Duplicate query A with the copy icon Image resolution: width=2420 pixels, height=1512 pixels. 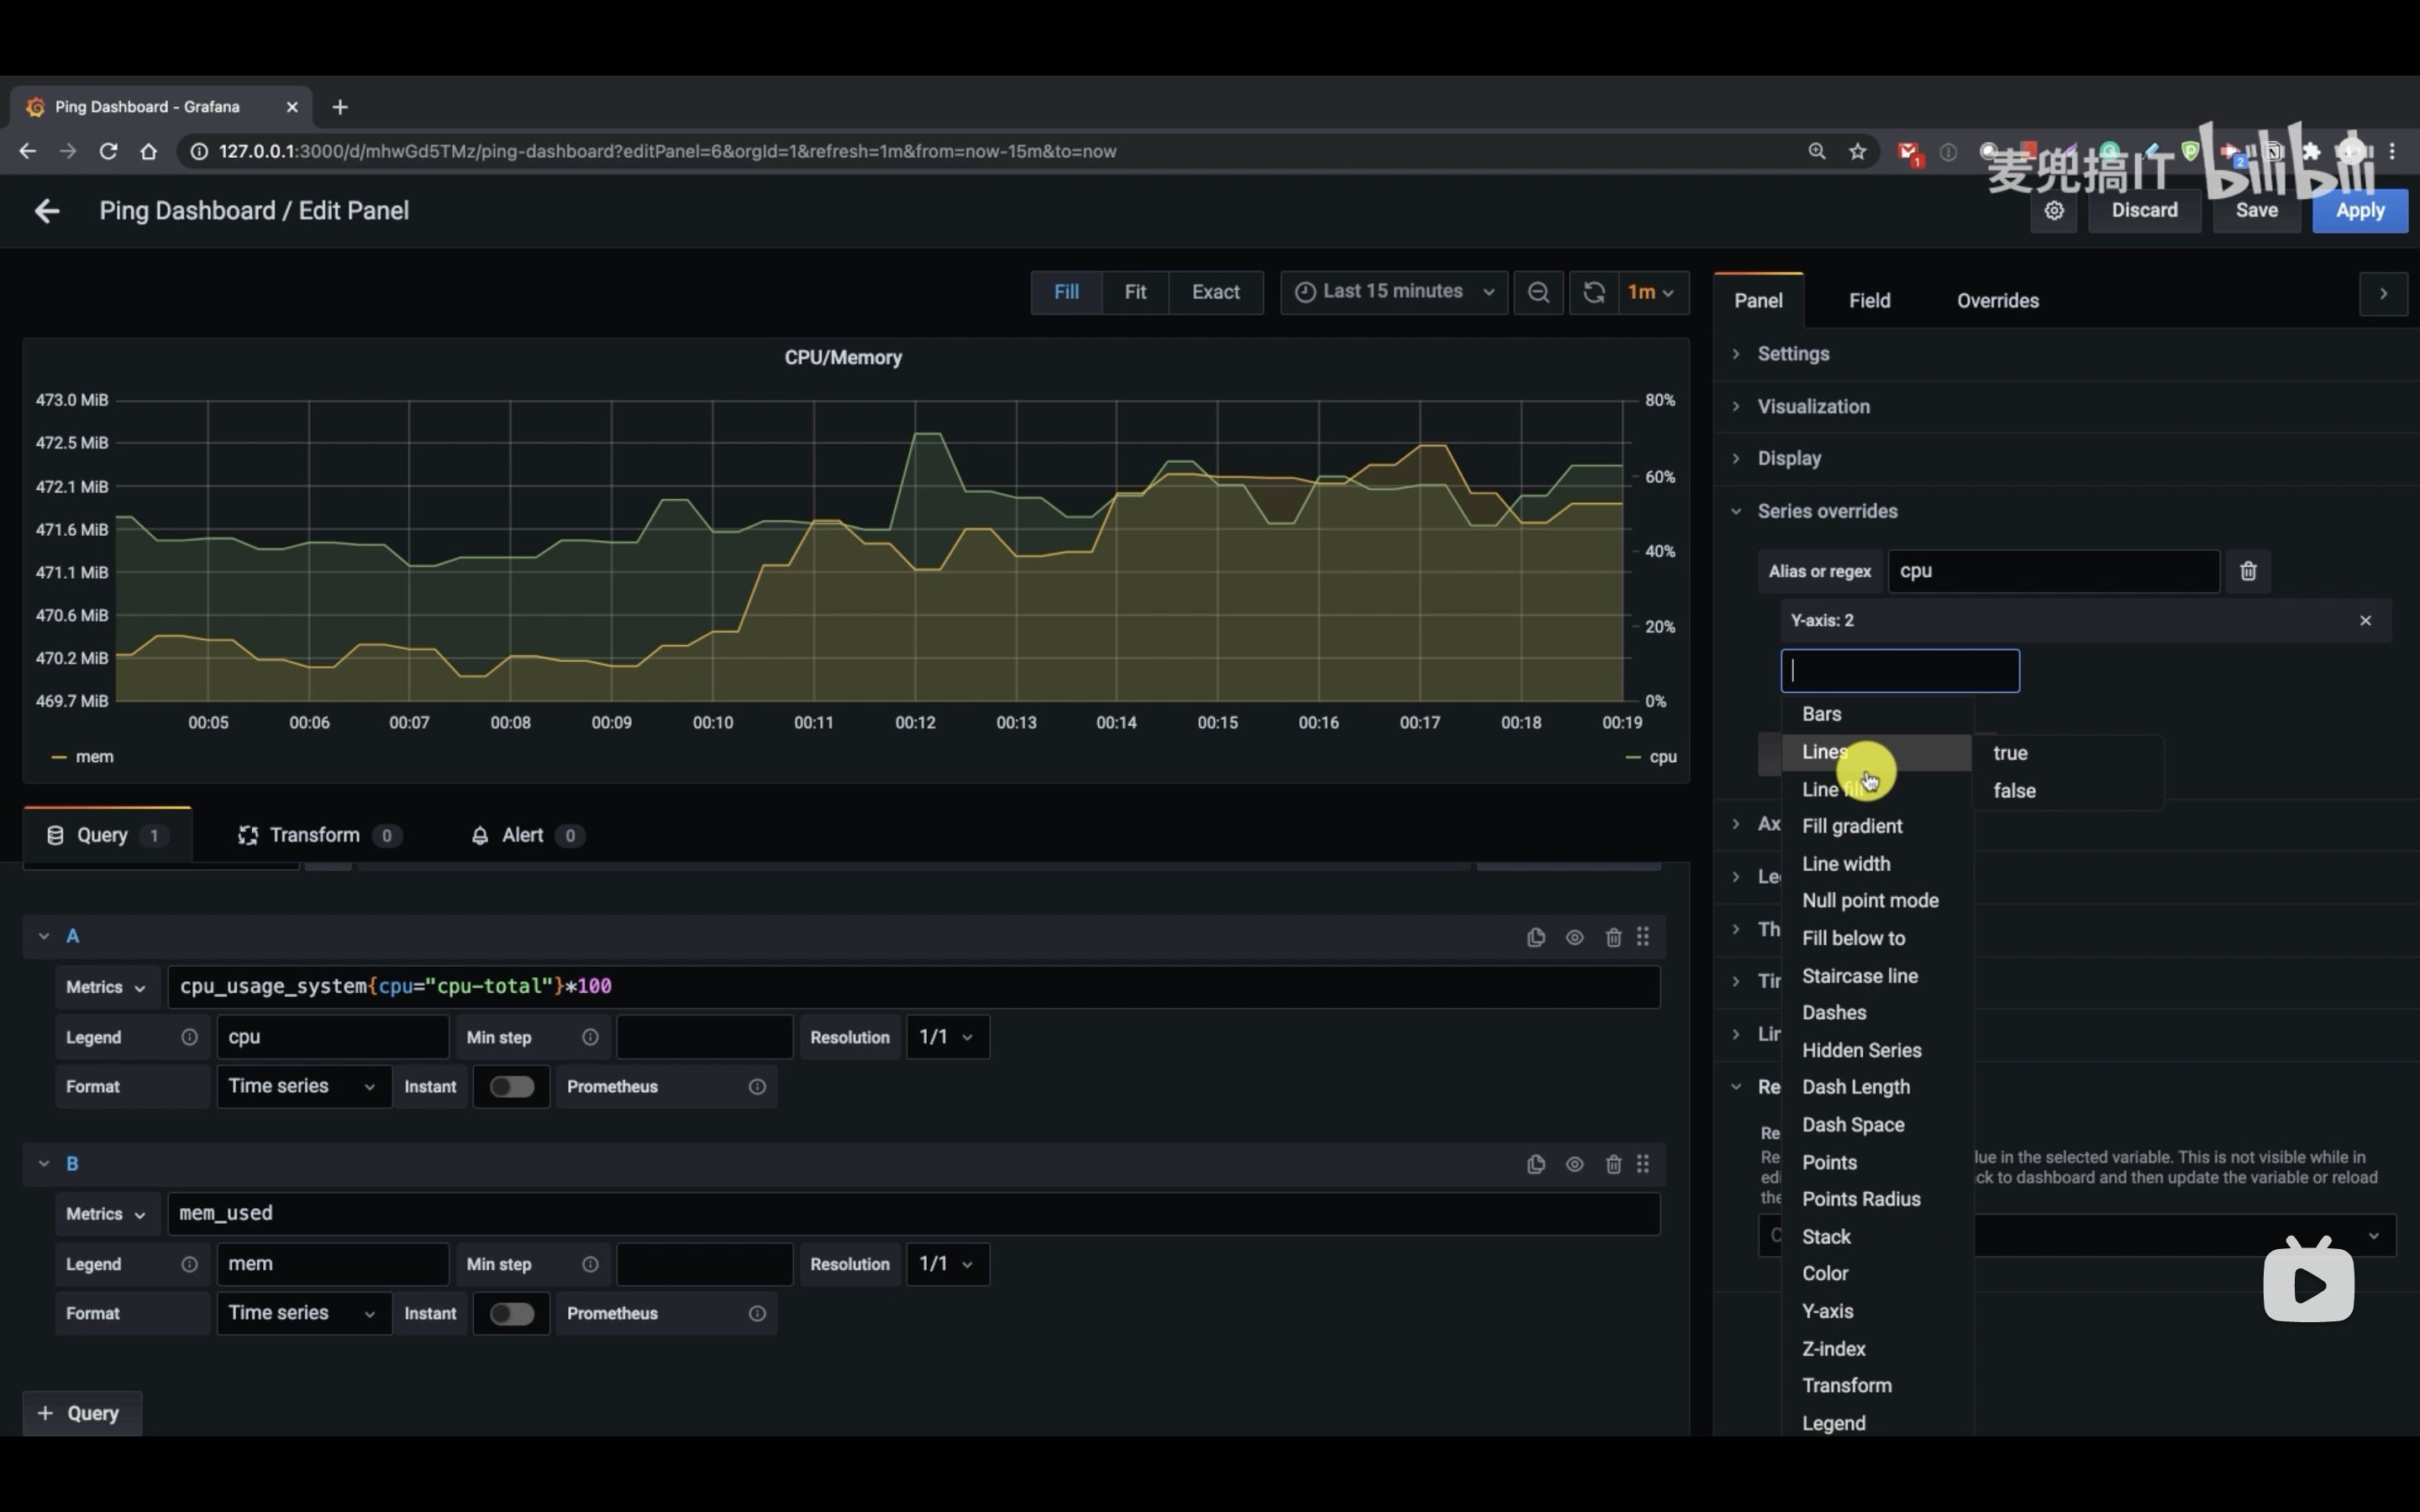pos(1535,937)
